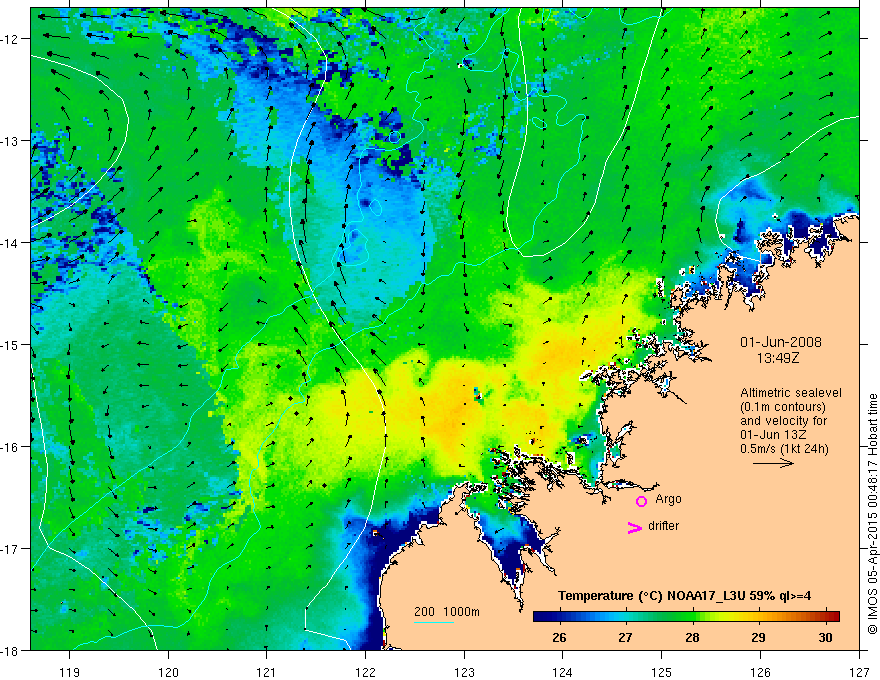Click the cyan 200 1000m depth contour line sample
This screenshot has height=680, width=880.
[434, 622]
